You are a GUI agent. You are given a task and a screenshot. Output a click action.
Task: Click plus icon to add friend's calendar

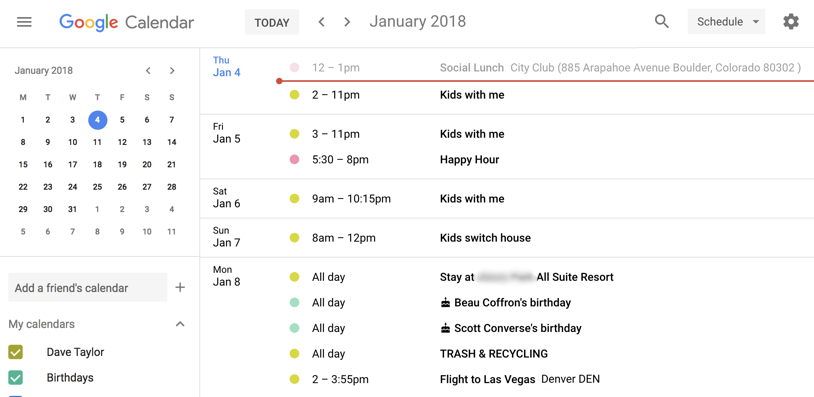coord(180,288)
